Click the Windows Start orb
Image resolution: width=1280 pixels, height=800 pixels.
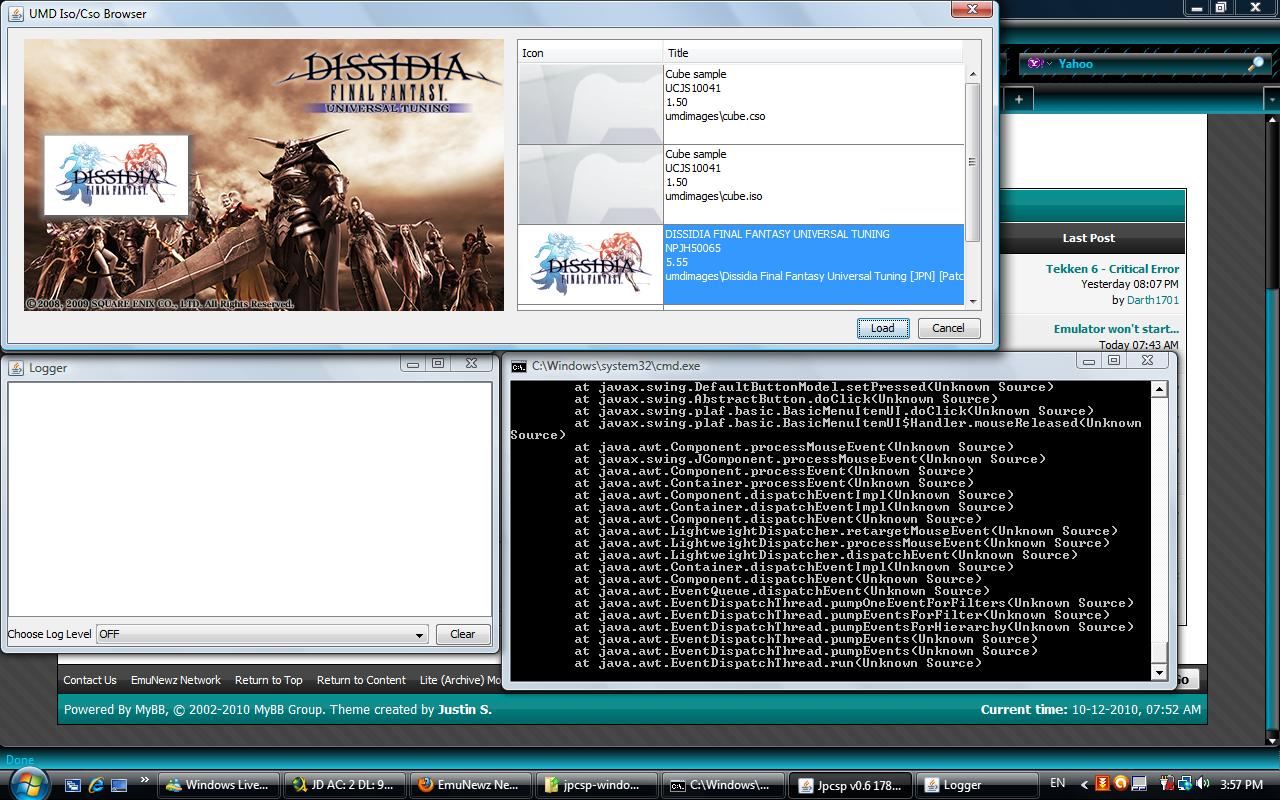pyautogui.click(x=27, y=783)
